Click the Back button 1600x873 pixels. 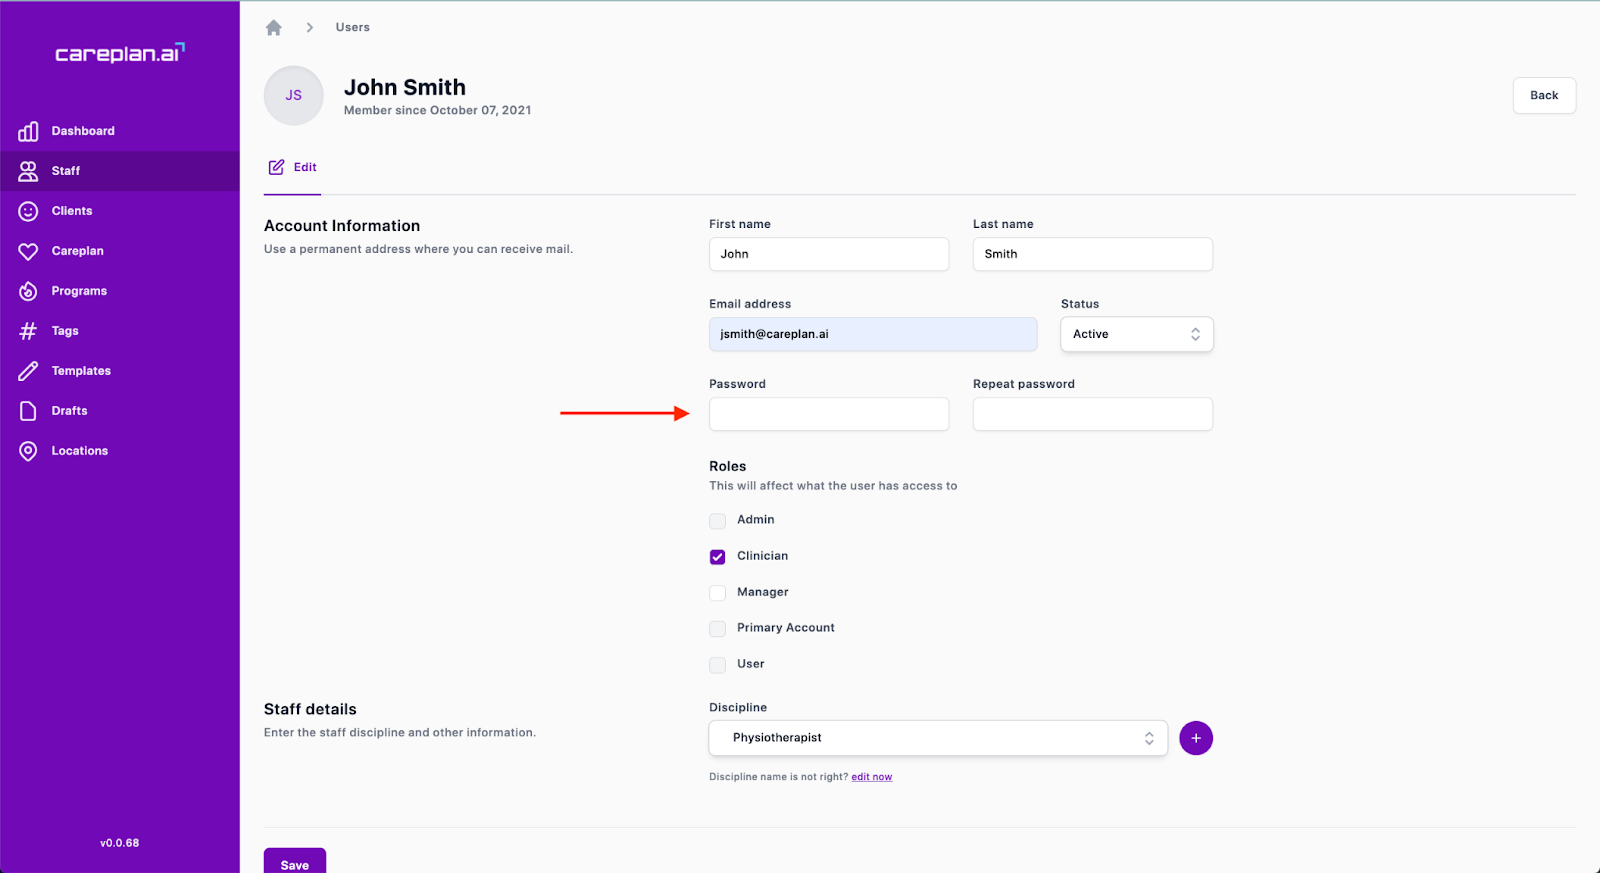click(x=1543, y=96)
